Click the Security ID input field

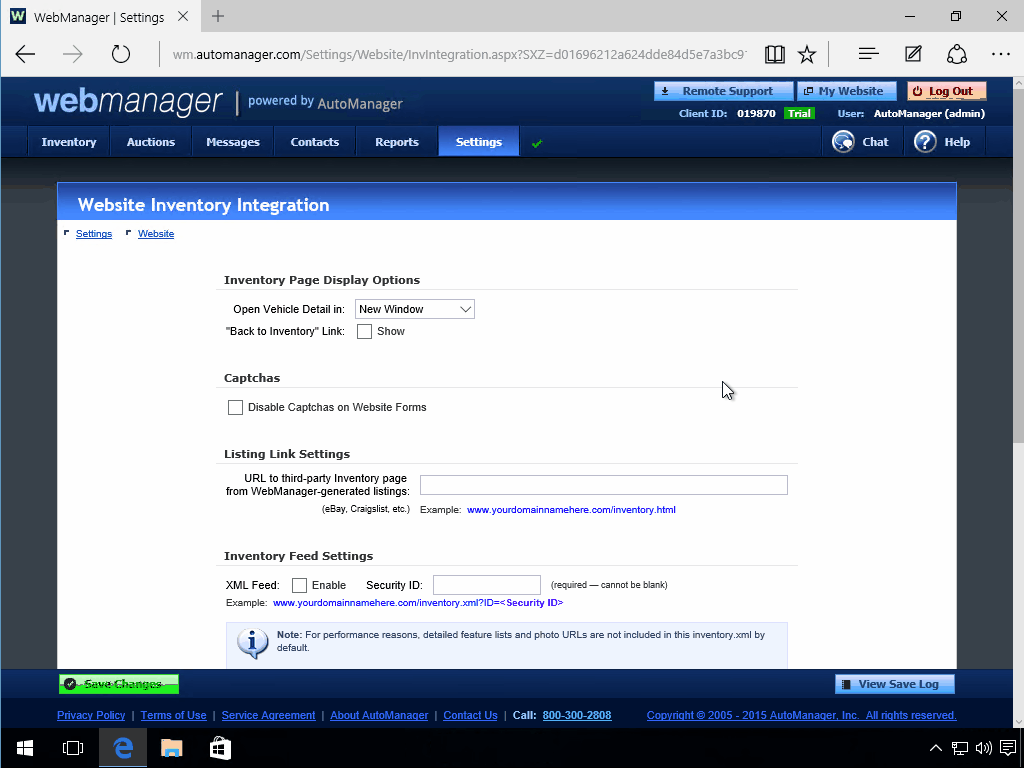coord(486,584)
